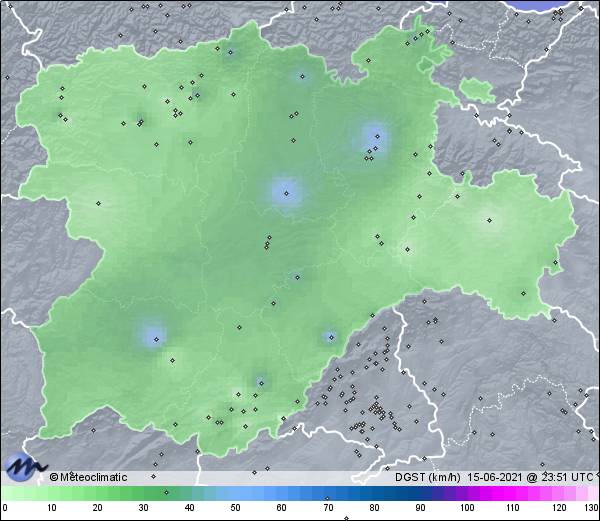Click the date 15-06-2021

pyautogui.click(x=495, y=477)
